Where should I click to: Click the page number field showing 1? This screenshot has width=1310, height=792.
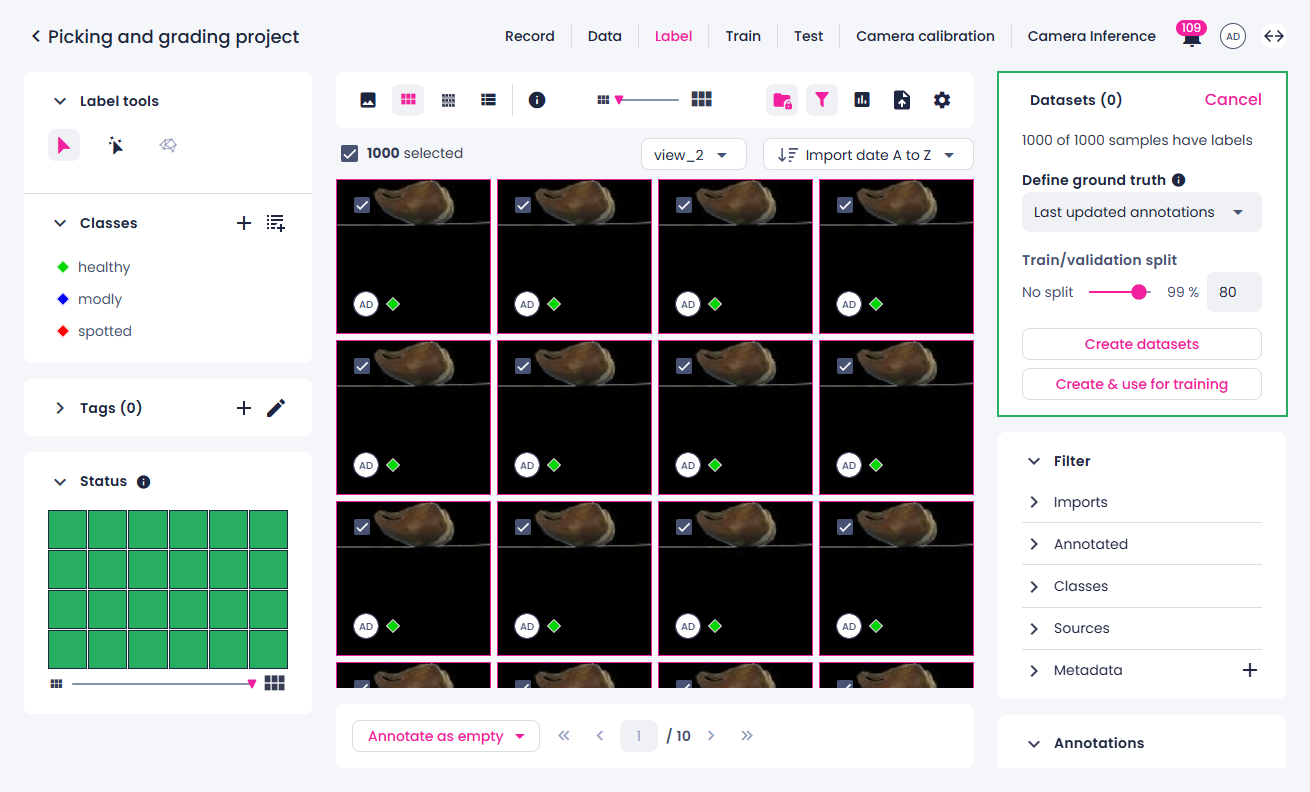(639, 736)
